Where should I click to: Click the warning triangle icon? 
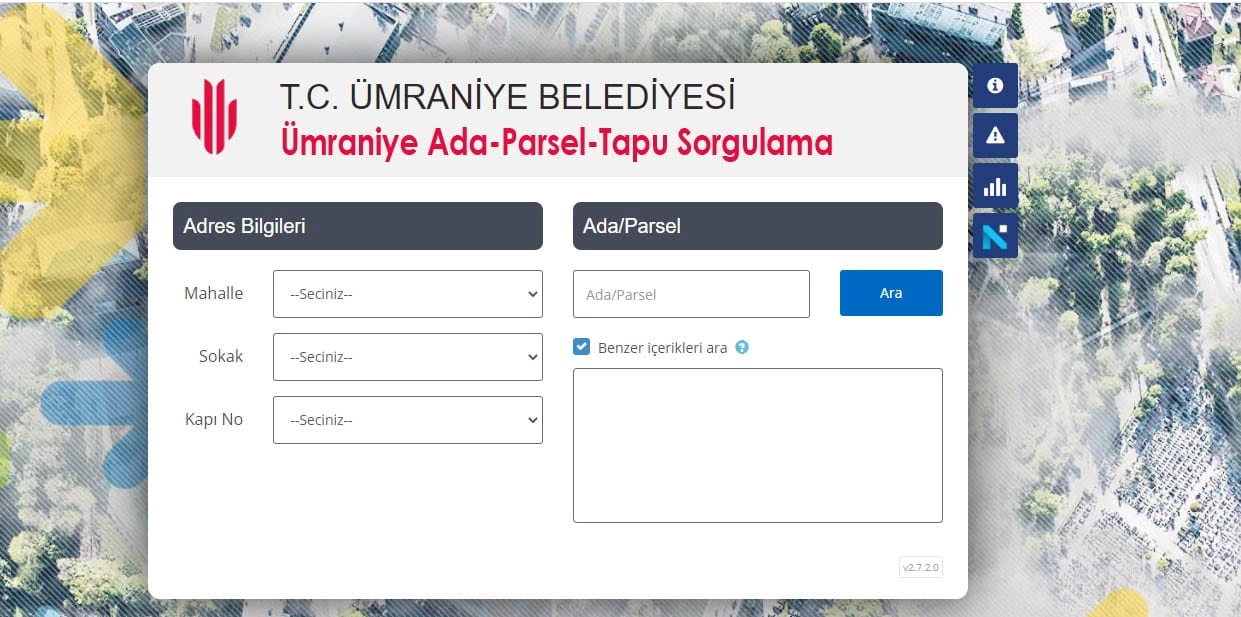tap(995, 136)
